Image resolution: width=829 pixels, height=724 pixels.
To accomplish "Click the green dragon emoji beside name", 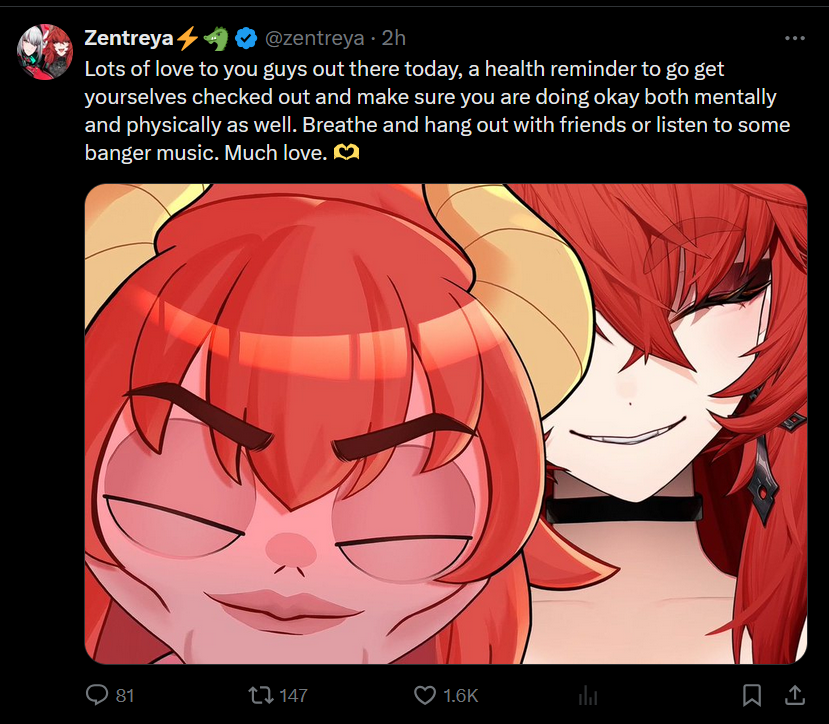I will click(x=216, y=39).
